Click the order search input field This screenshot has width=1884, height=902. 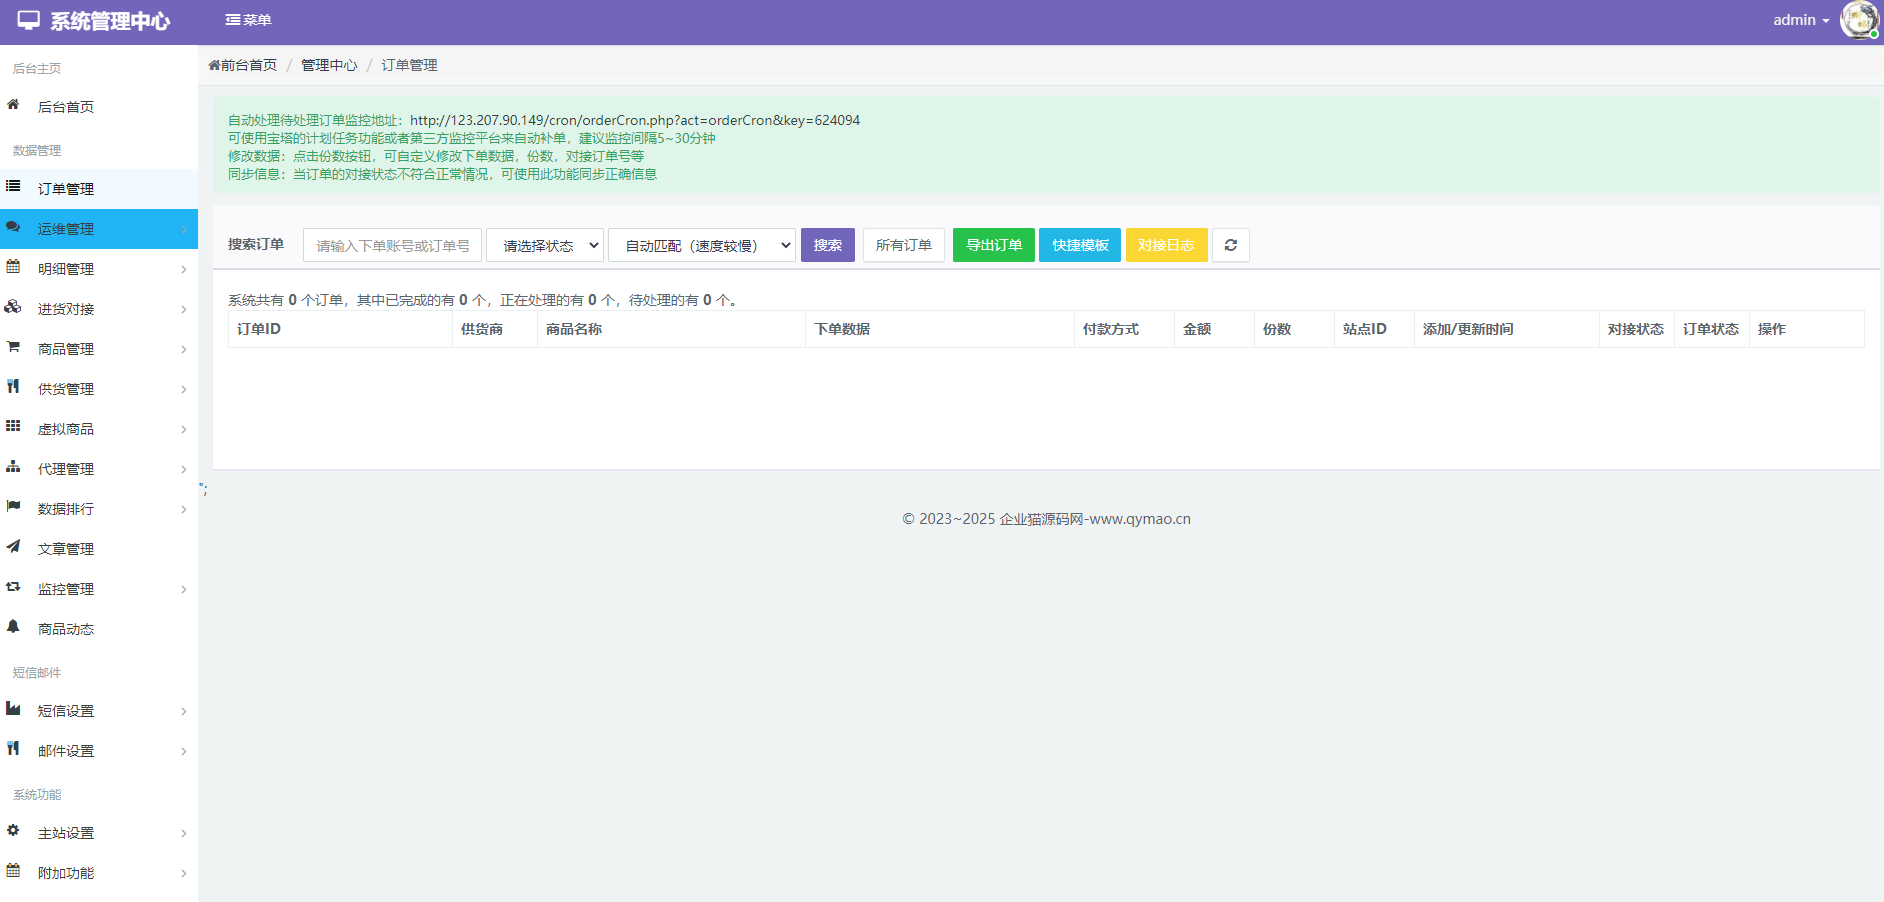click(392, 245)
